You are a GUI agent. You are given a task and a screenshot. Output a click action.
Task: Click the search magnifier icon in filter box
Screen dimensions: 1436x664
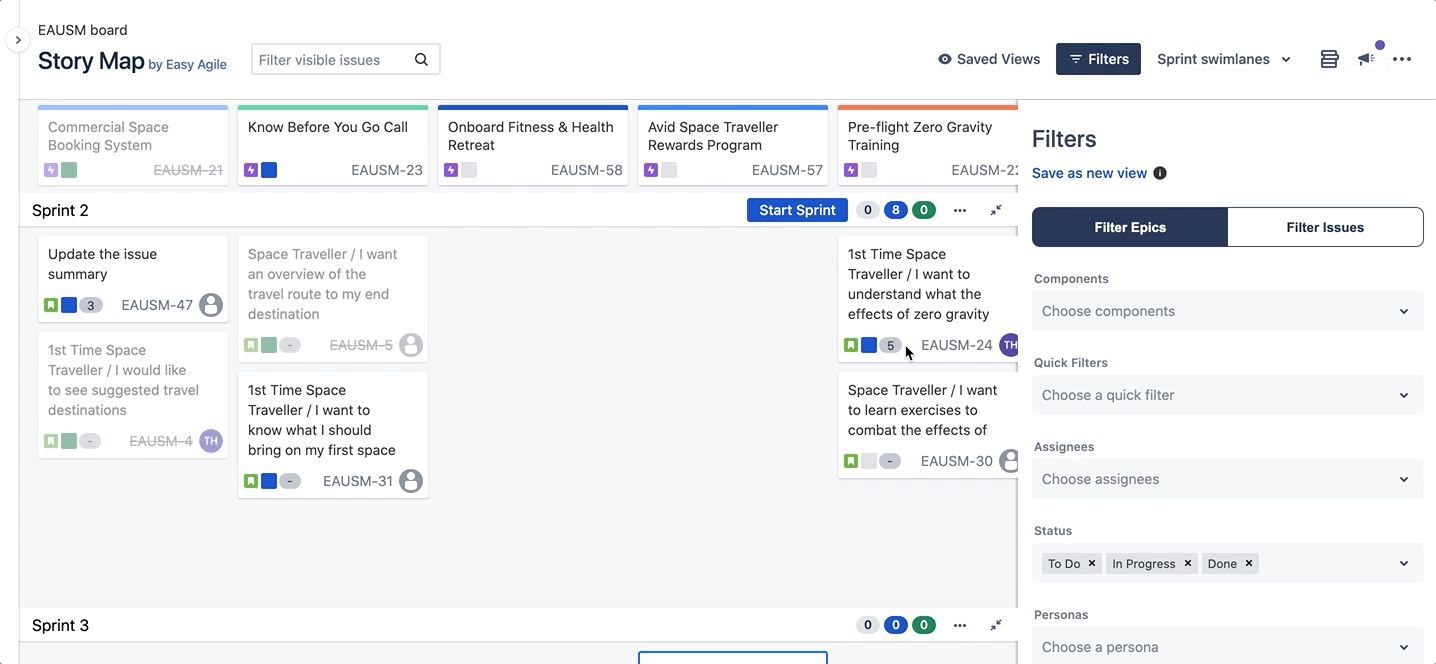(421, 60)
